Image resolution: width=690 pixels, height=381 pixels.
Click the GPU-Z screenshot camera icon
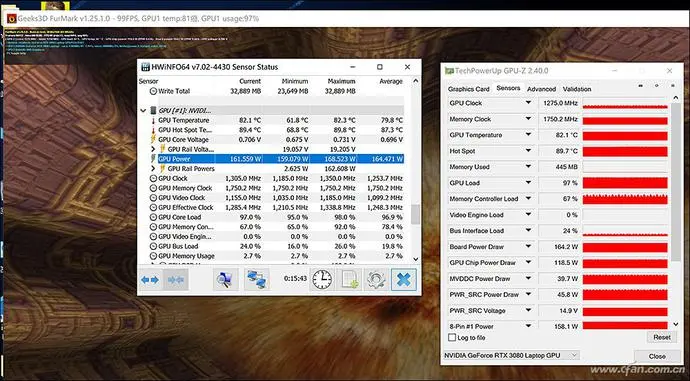click(x=640, y=86)
